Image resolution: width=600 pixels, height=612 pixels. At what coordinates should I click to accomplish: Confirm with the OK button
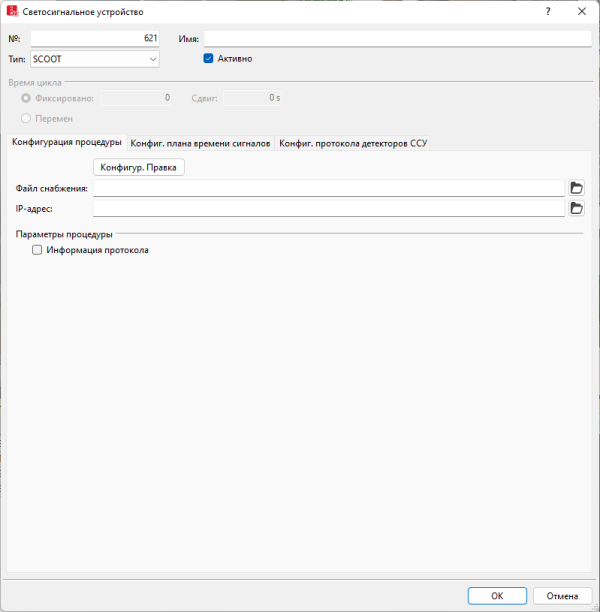[x=496, y=596]
